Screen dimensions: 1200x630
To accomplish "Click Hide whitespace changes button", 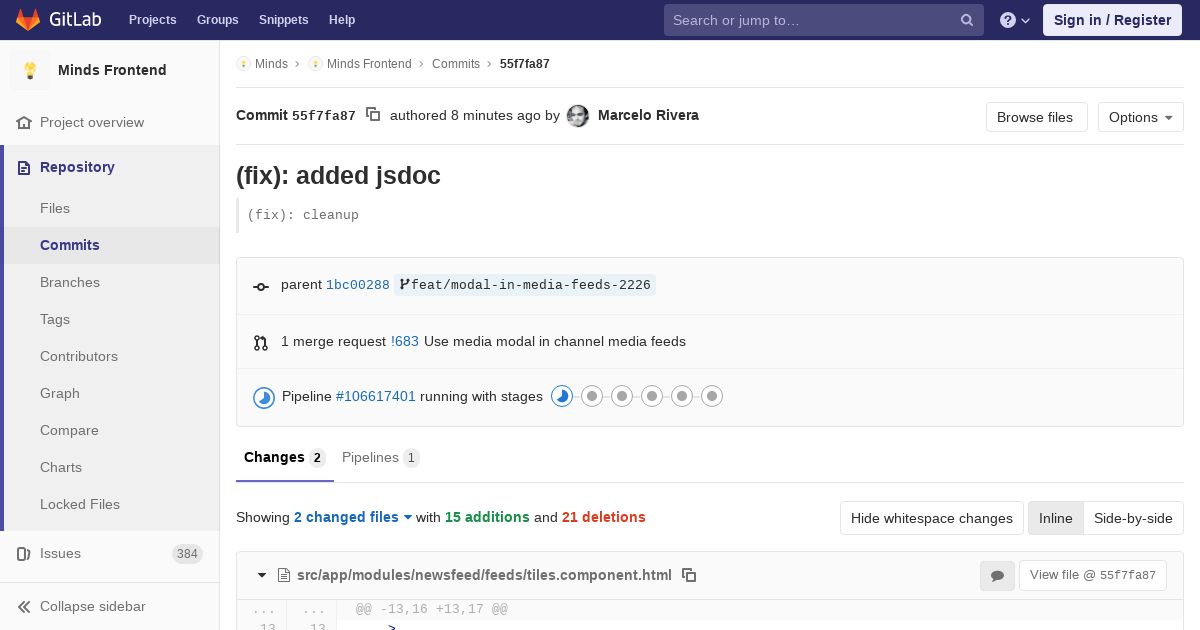I will [932, 518].
